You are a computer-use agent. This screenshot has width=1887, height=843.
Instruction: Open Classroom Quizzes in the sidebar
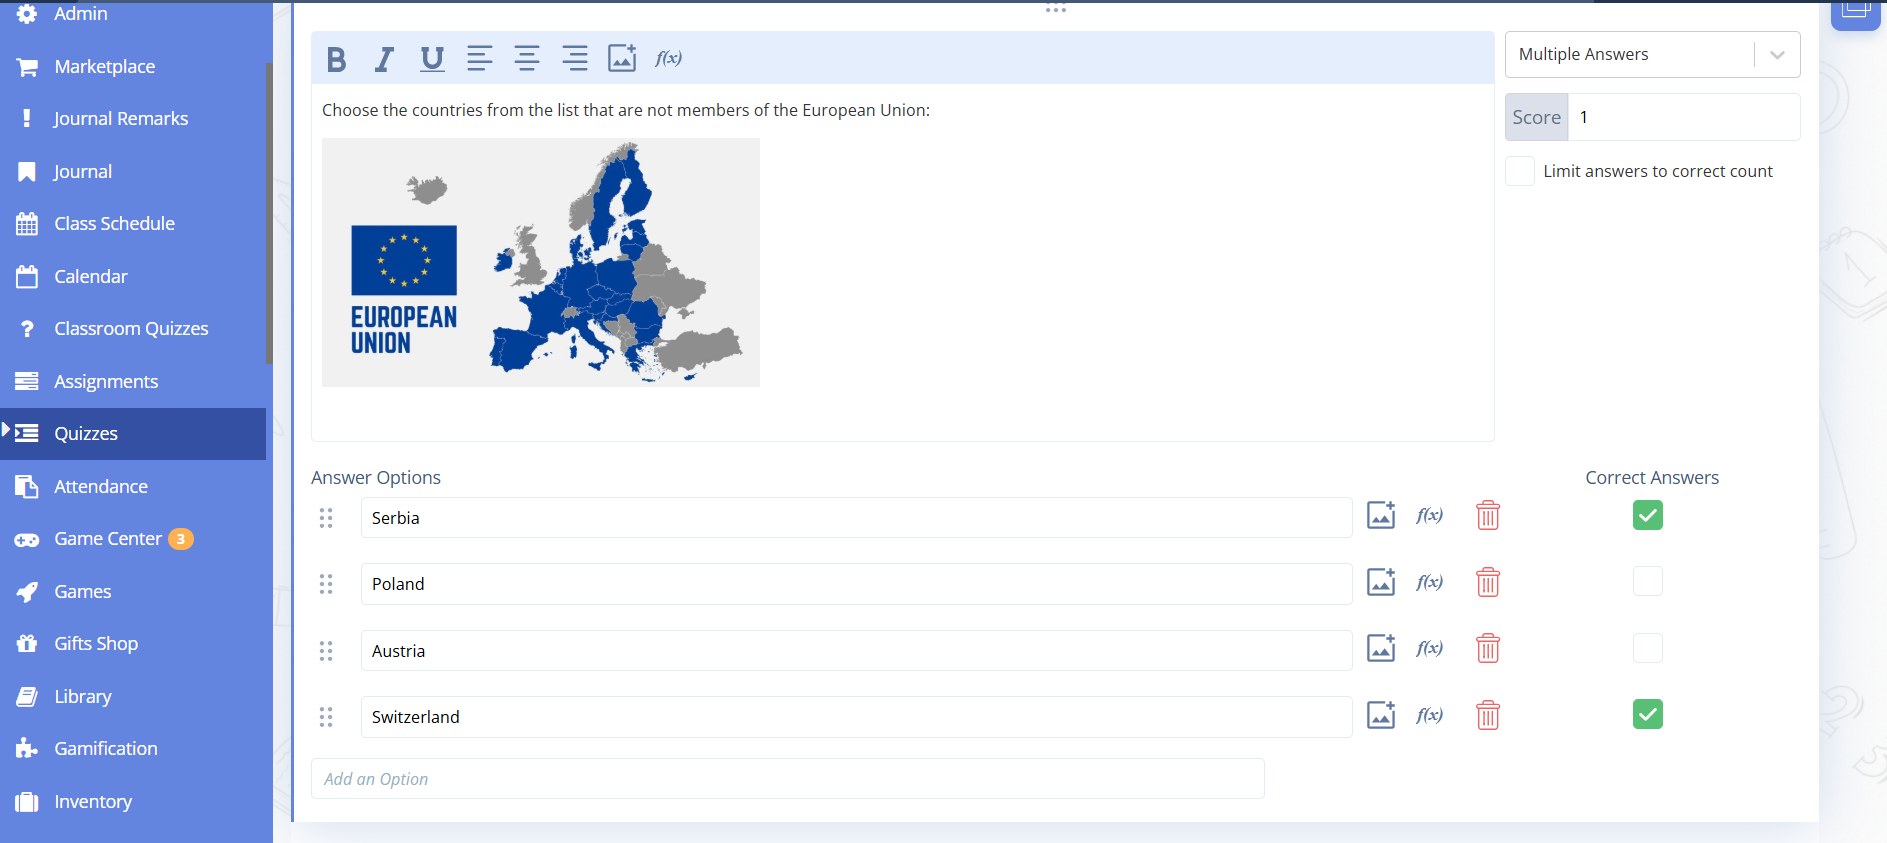click(x=131, y=329)
